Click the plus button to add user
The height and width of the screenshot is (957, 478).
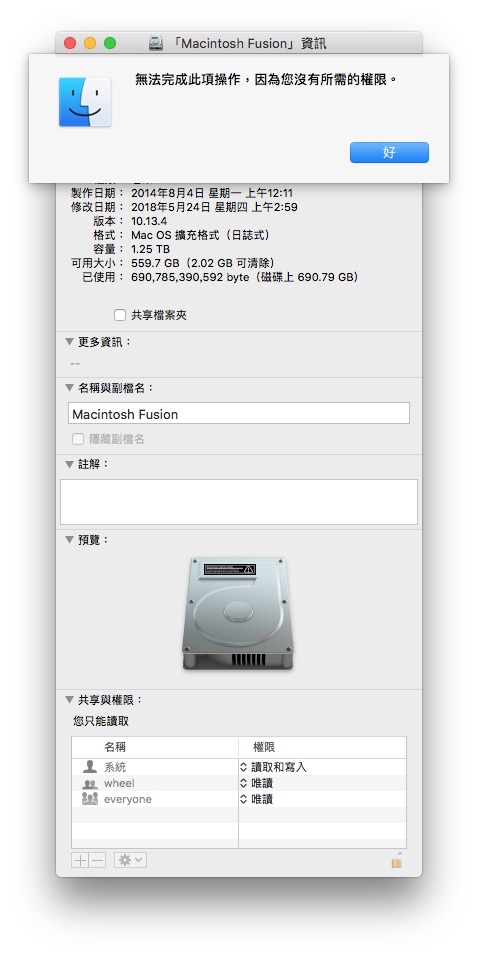click(x=80, y=861)
